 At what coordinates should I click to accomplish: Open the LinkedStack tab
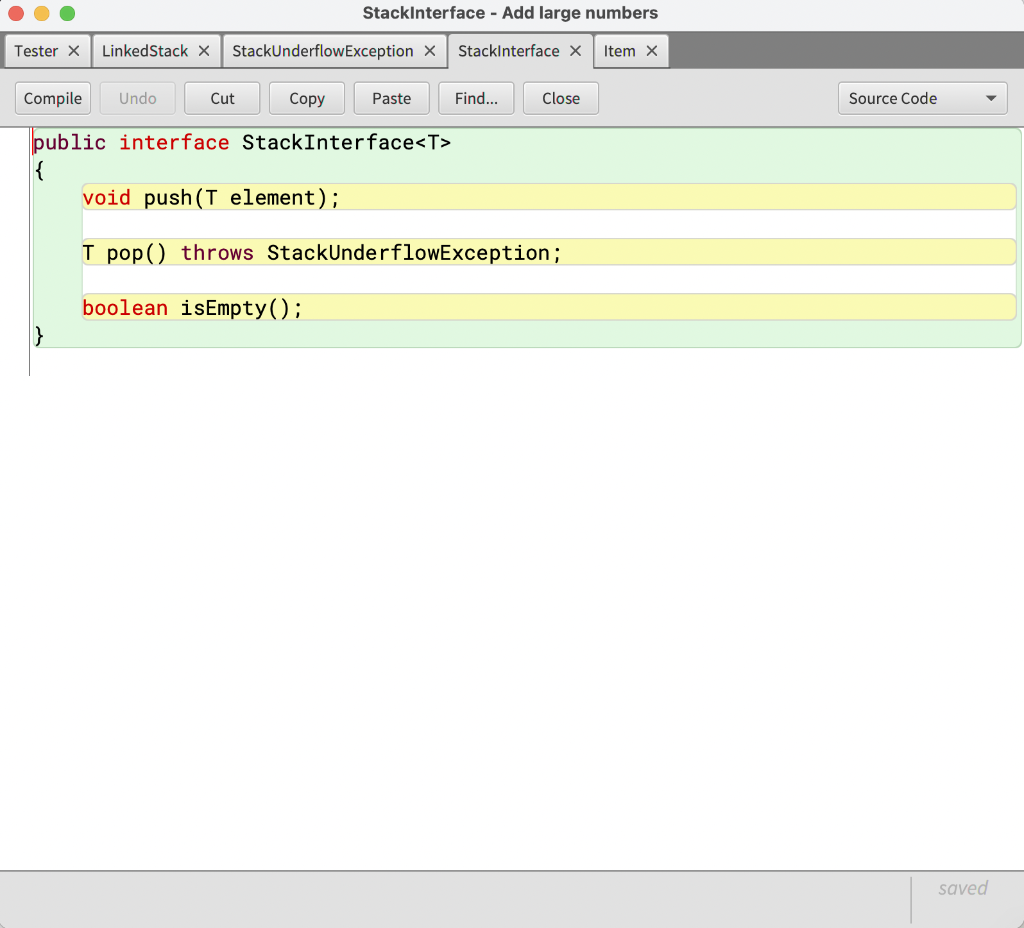145,50
